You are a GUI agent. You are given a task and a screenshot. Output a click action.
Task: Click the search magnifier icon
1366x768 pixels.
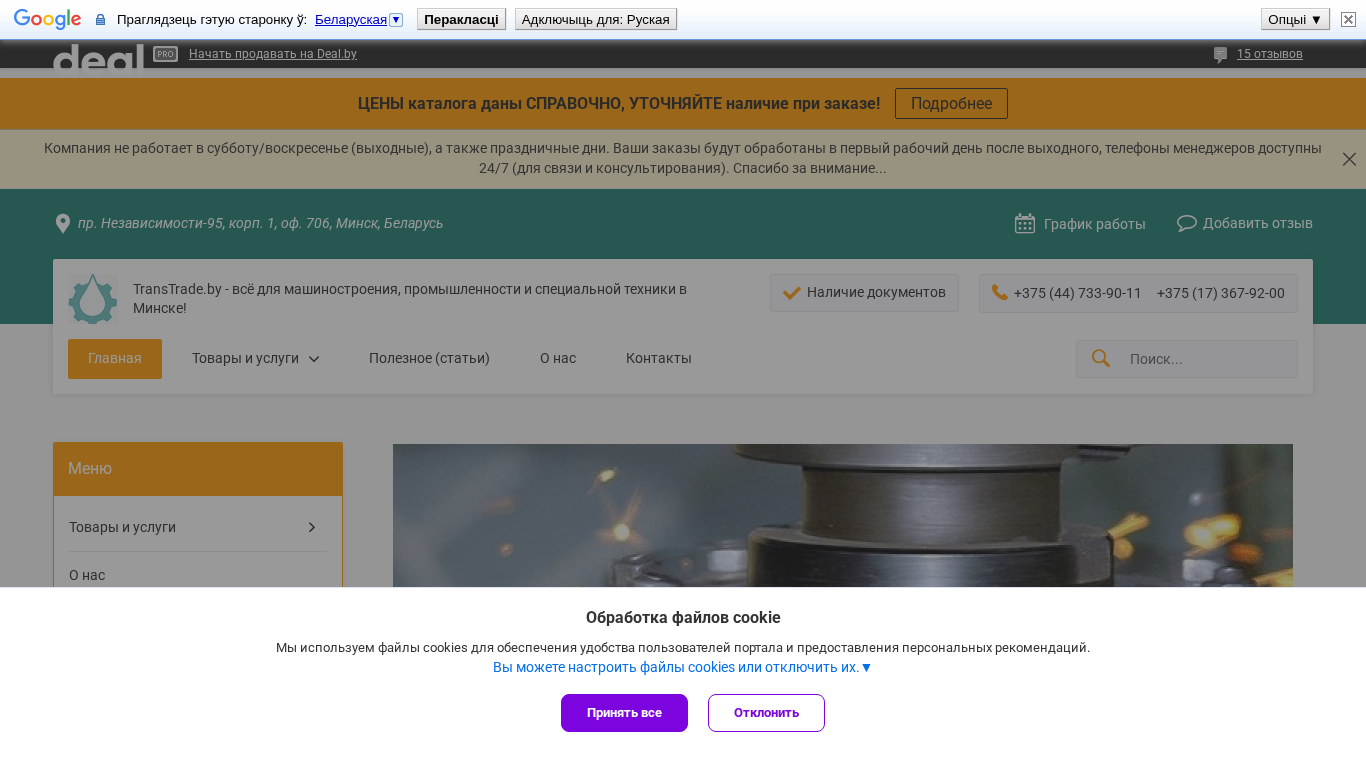pos(1101,358)
